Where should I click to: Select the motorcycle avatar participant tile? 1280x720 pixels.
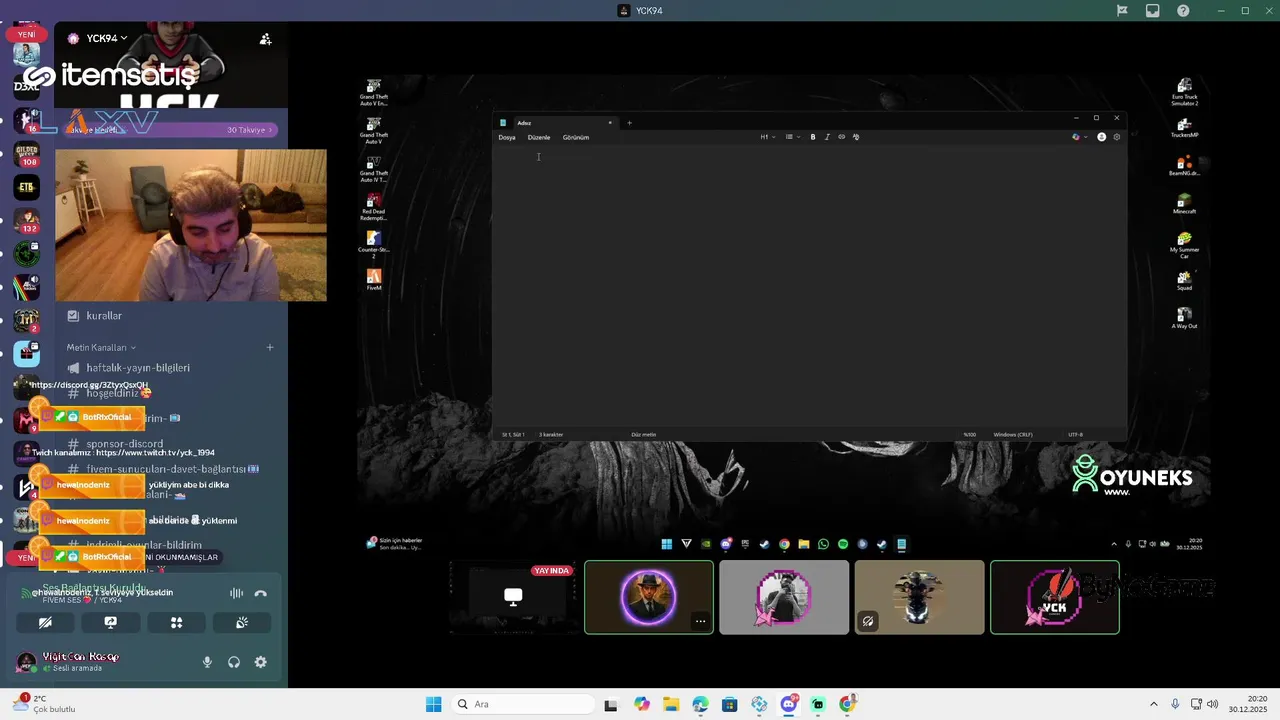click(x=919, y=597)
